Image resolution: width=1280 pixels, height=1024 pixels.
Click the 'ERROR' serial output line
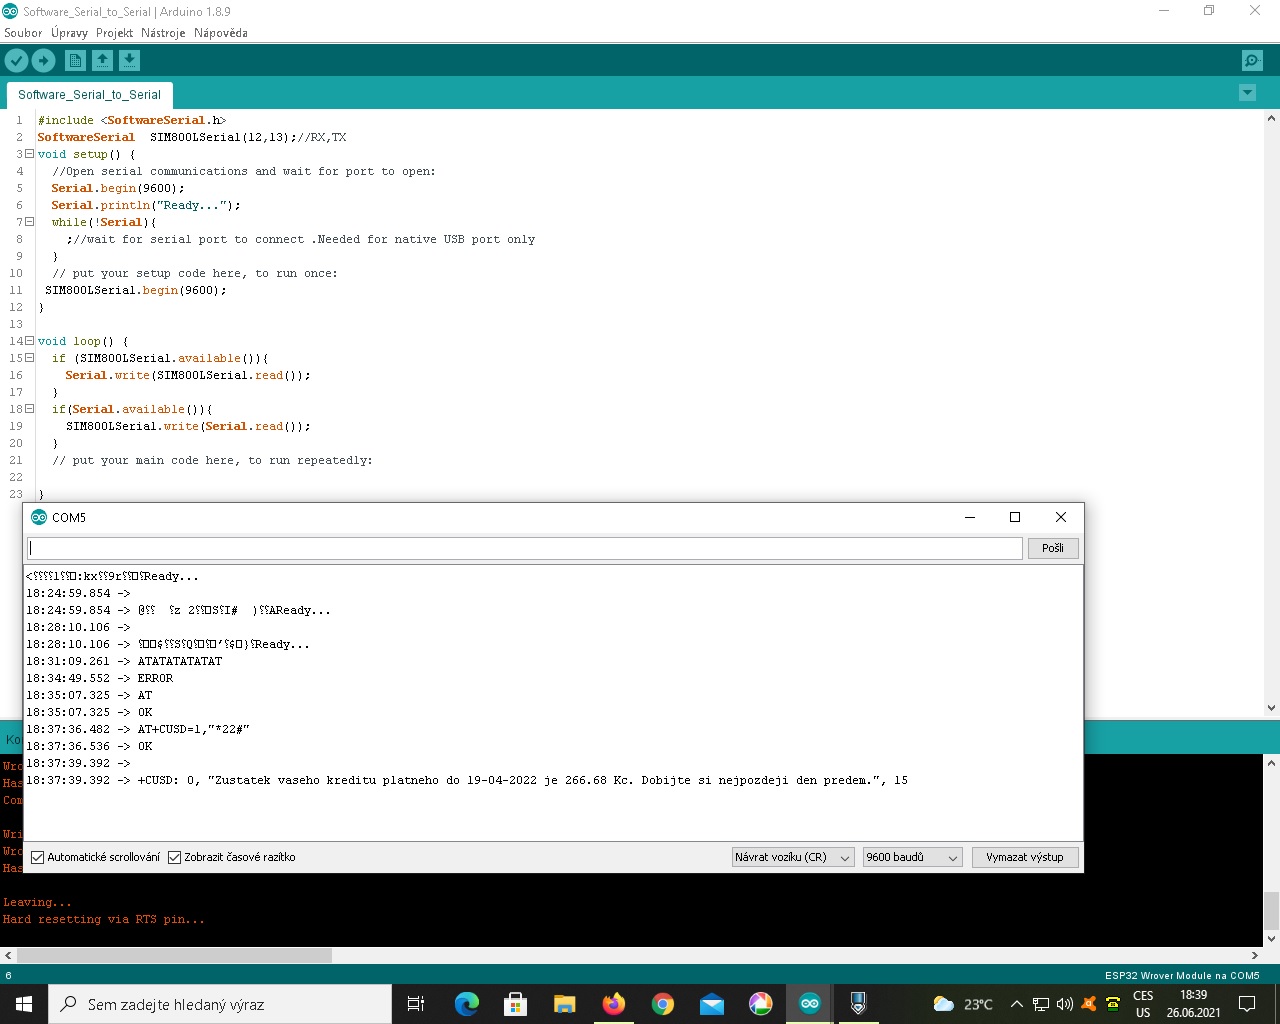[x=100, y=678]
